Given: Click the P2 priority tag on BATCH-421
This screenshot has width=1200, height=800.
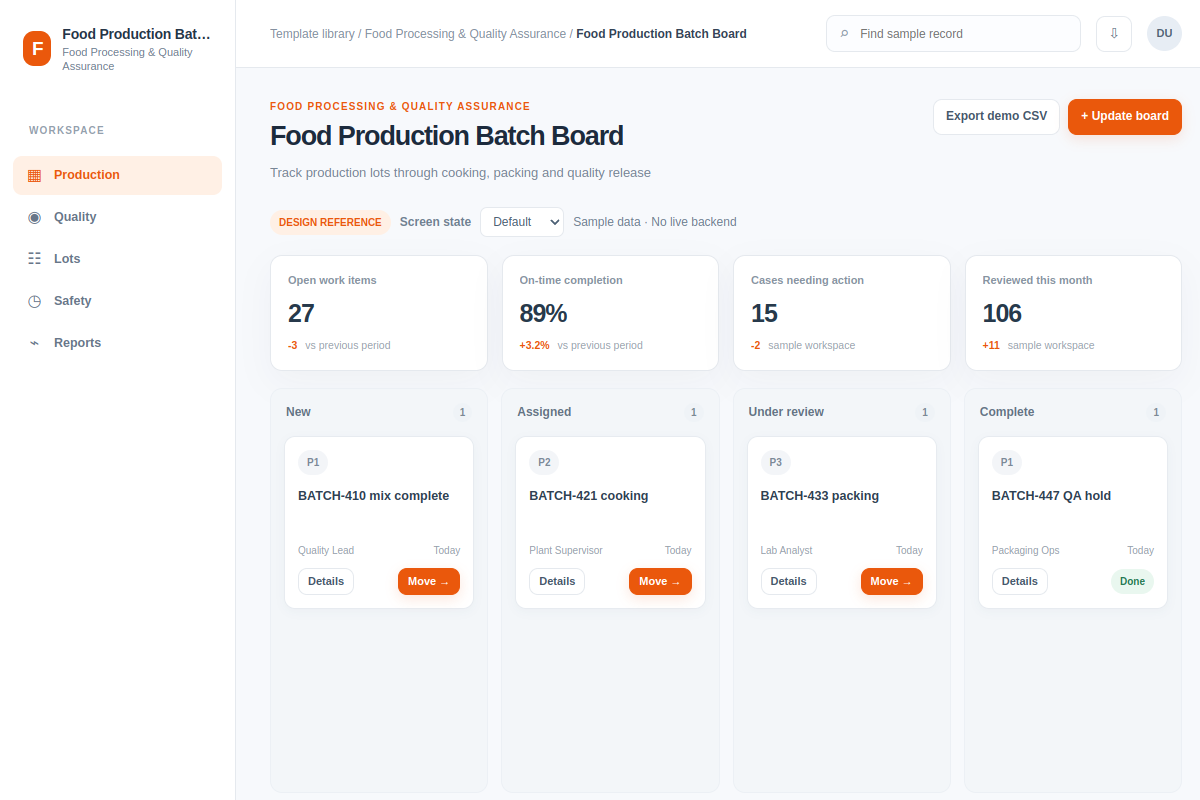Looking at the screenshot, I should 544,462.
